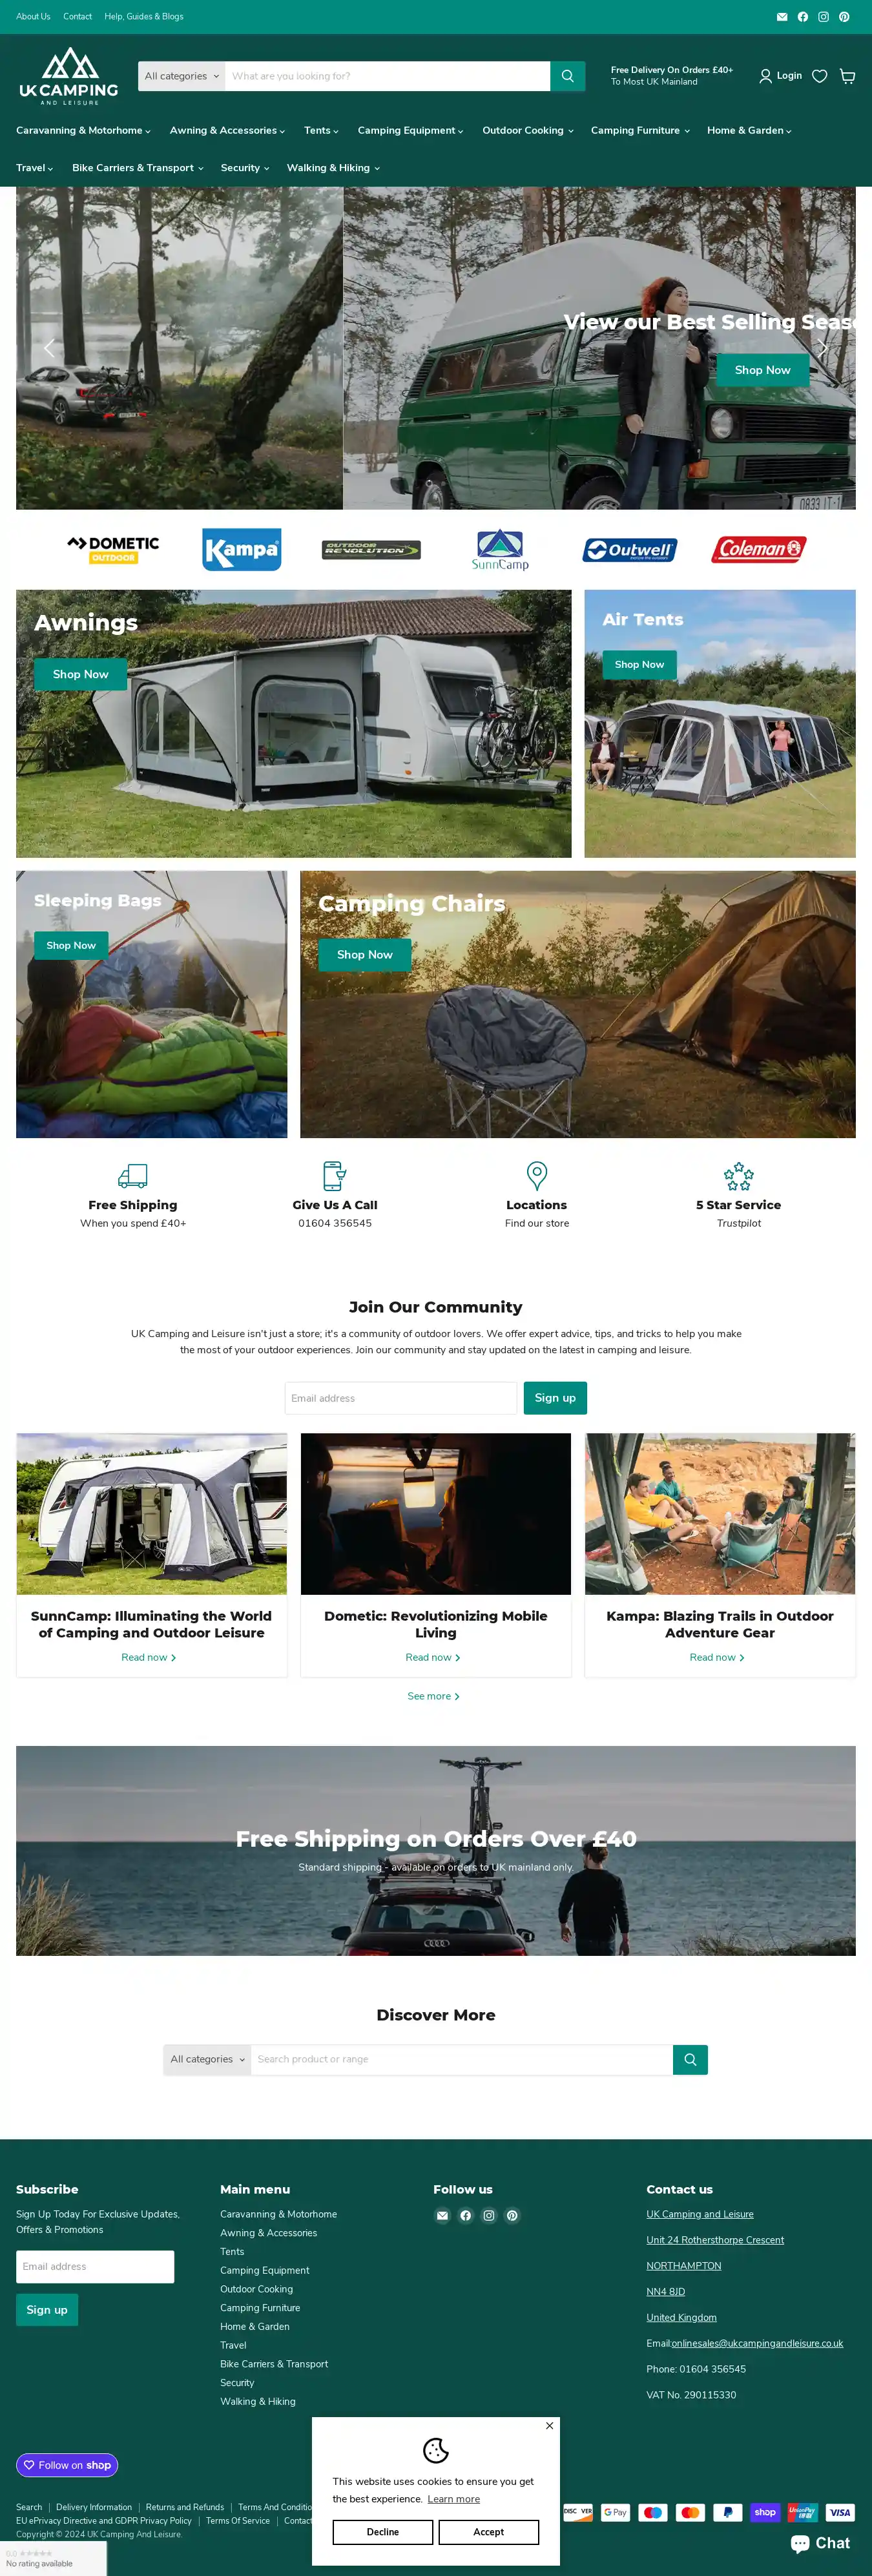Click the Discover More search magnifier button
Image resolution: width=872 pixels, height=2576 pixels.
690,2059
